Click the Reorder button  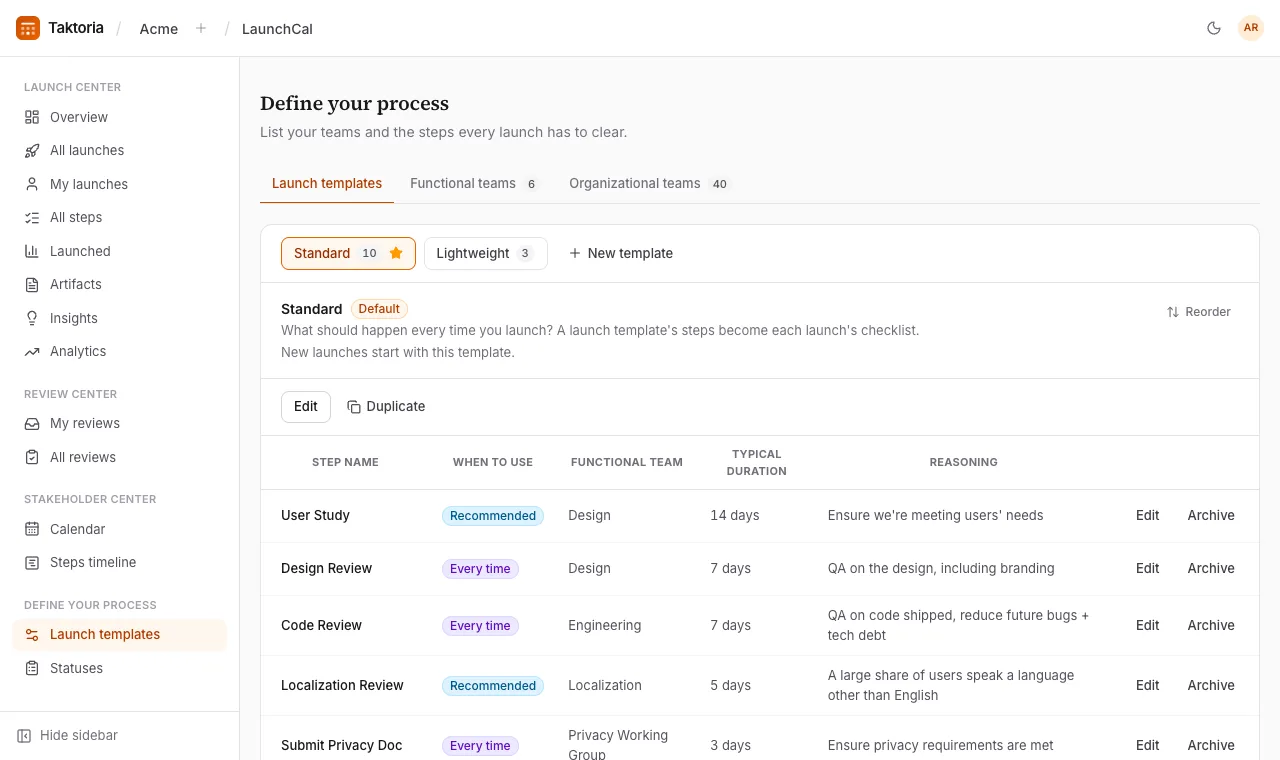(x=1198, y=312)
